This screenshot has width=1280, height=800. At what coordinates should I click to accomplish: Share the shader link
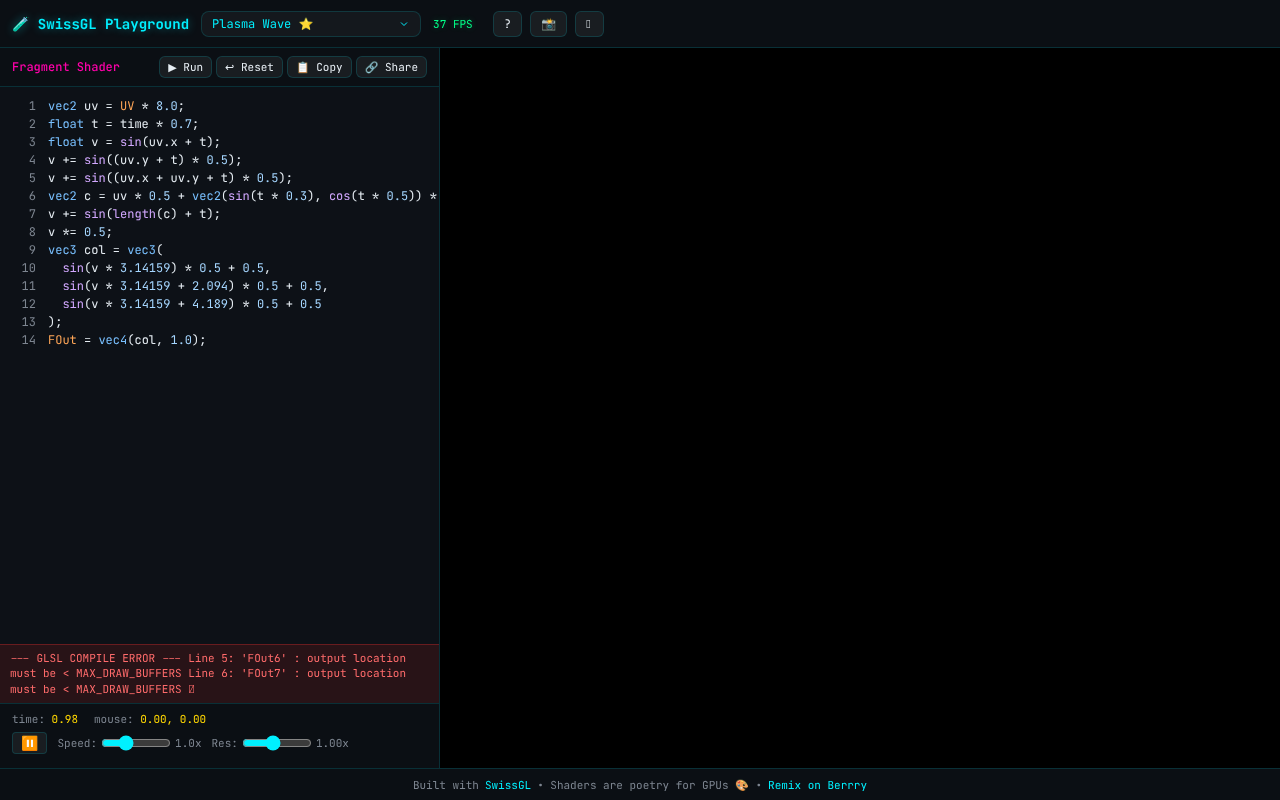click(391, 67)
